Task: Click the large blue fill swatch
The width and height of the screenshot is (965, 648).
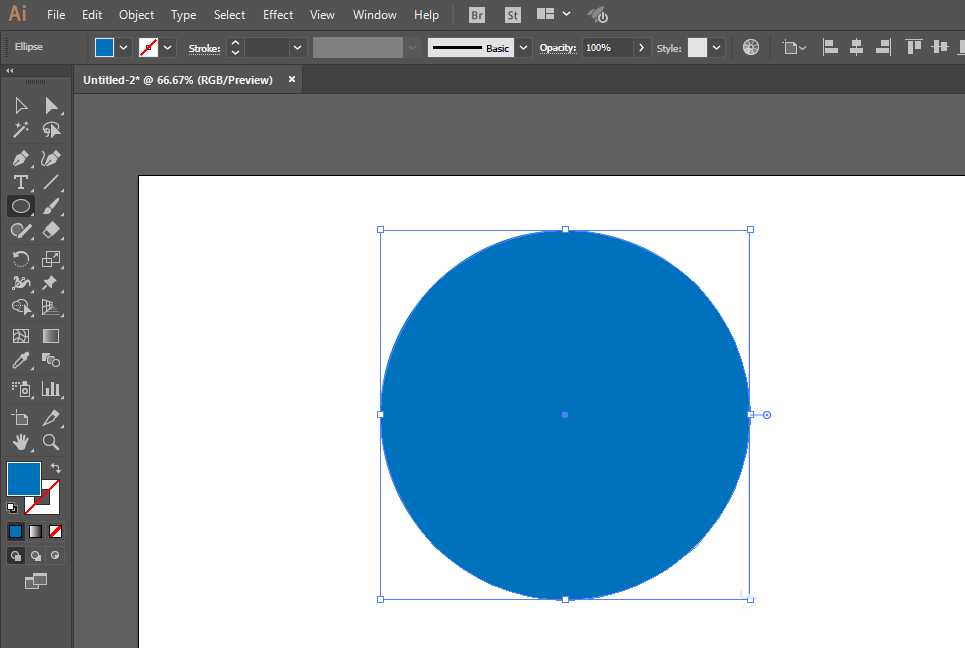Action: (x=24, y=479)
